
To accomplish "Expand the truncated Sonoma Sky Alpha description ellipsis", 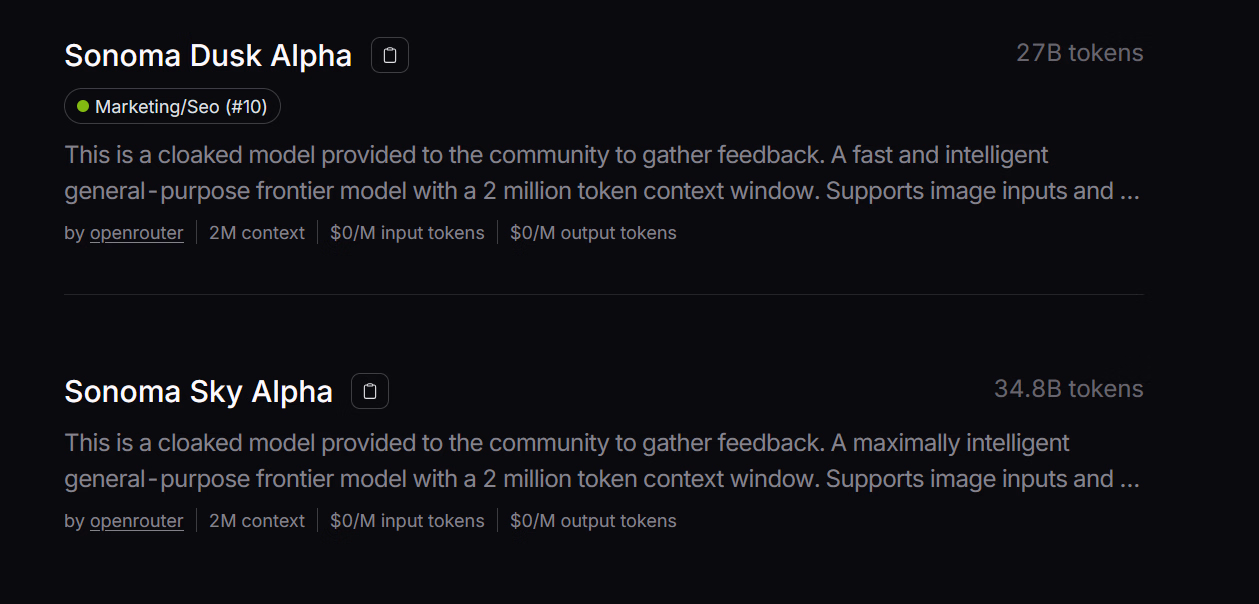I will point(1130,480).
